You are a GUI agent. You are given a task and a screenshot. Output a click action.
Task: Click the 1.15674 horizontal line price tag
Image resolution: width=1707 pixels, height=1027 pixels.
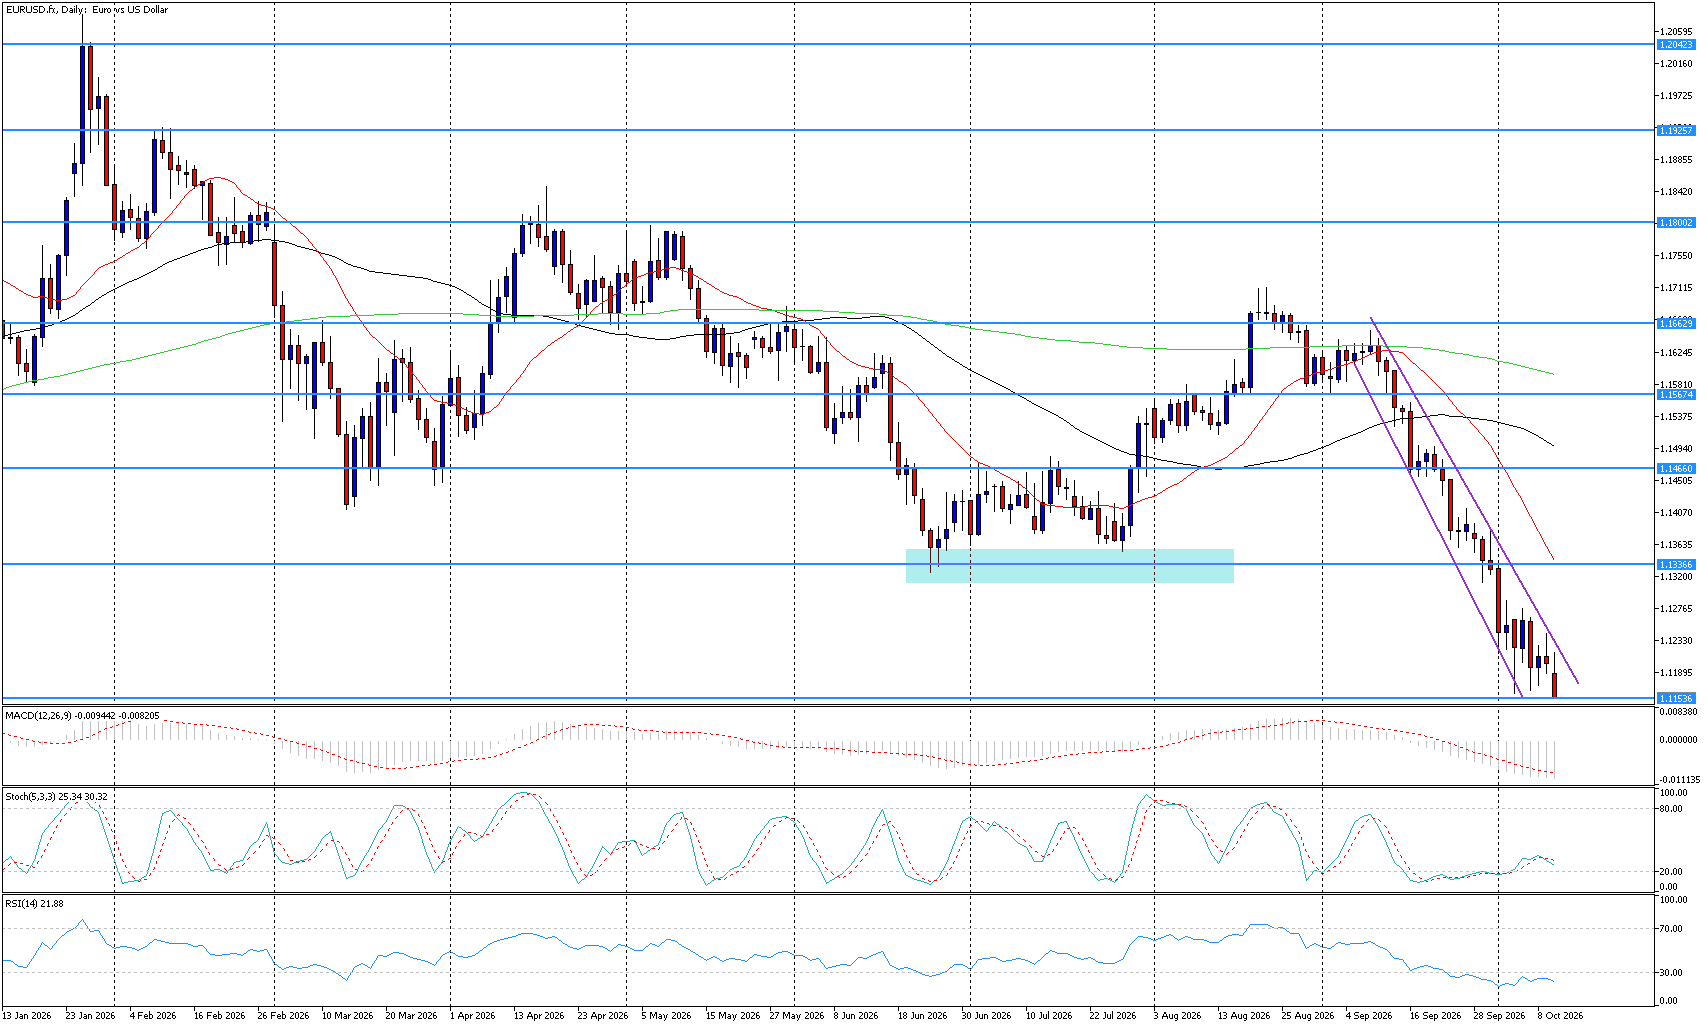1676,395
